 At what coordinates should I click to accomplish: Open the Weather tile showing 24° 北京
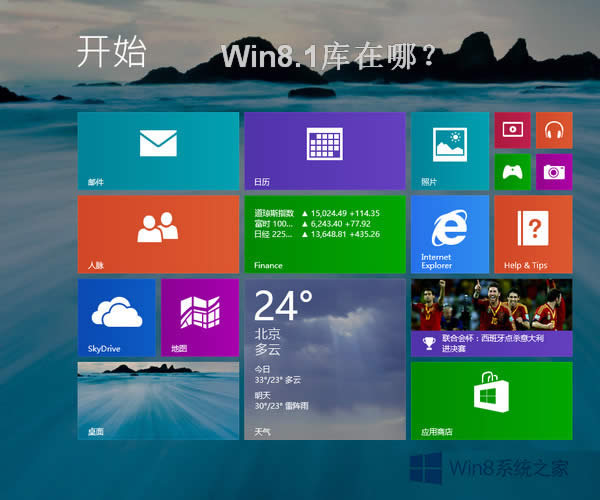coord(325,359)
